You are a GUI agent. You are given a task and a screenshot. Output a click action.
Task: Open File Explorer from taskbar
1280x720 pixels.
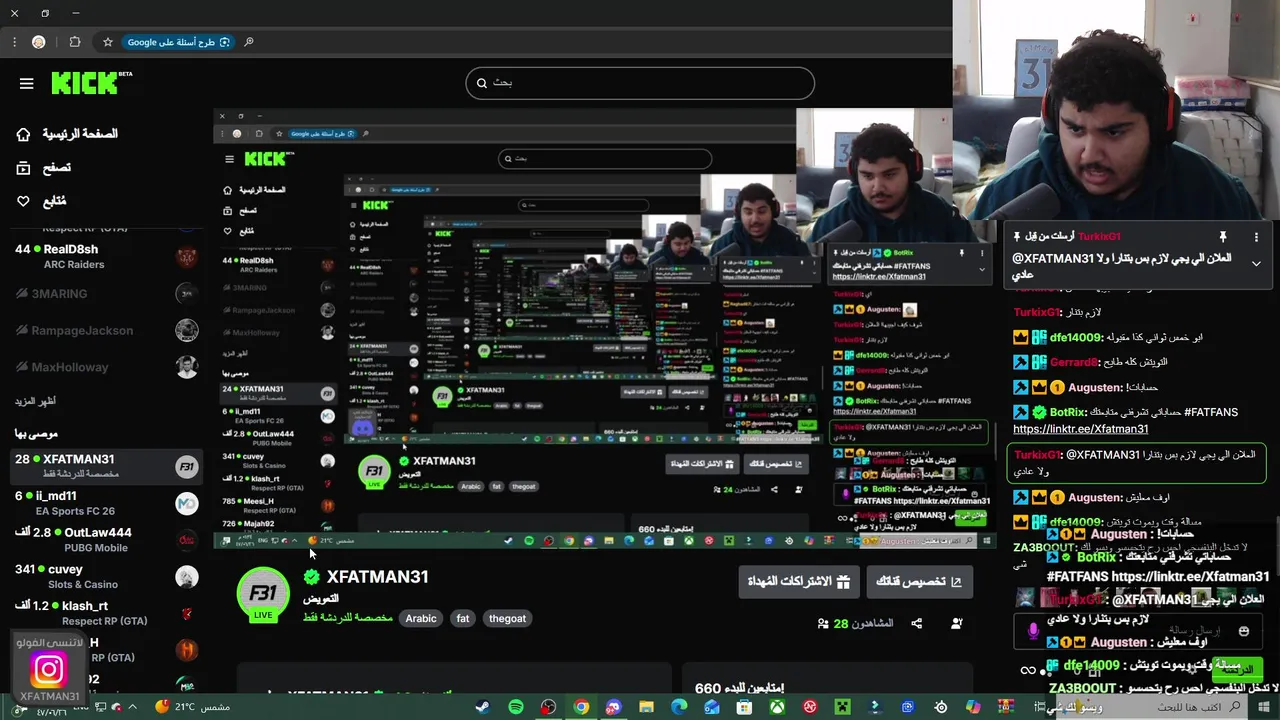click(x=647, y=707)
